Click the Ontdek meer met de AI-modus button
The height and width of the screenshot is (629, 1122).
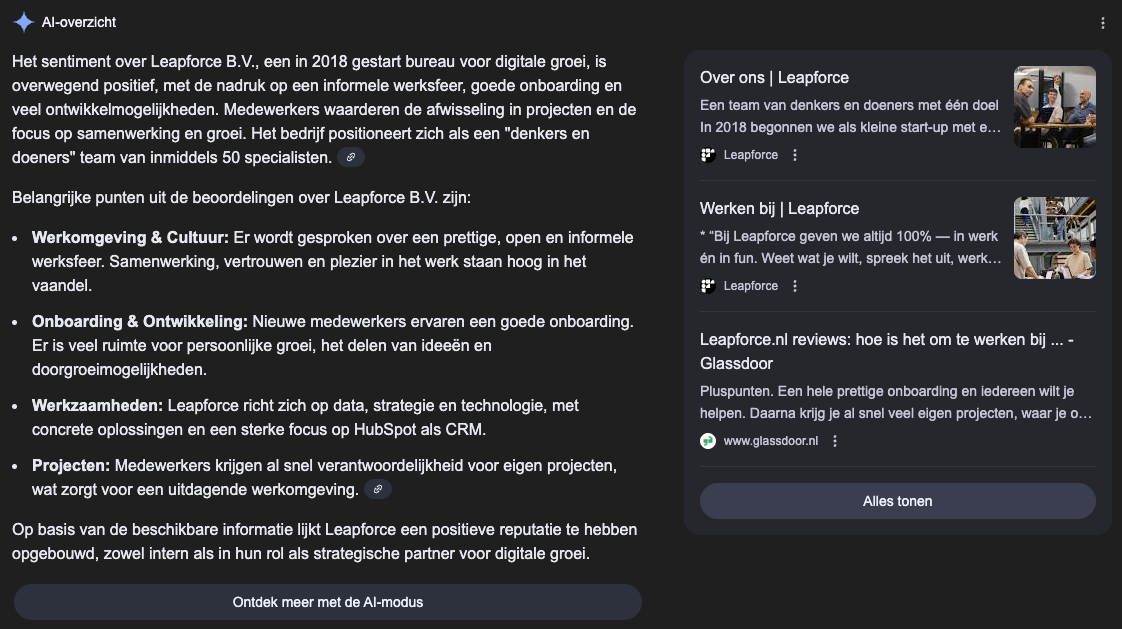tap(326, 602)
